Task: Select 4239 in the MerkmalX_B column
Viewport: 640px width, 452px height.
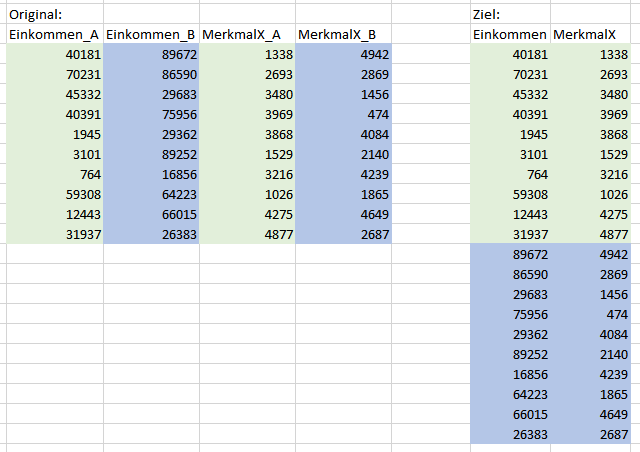Action: (x=343, y=174)
